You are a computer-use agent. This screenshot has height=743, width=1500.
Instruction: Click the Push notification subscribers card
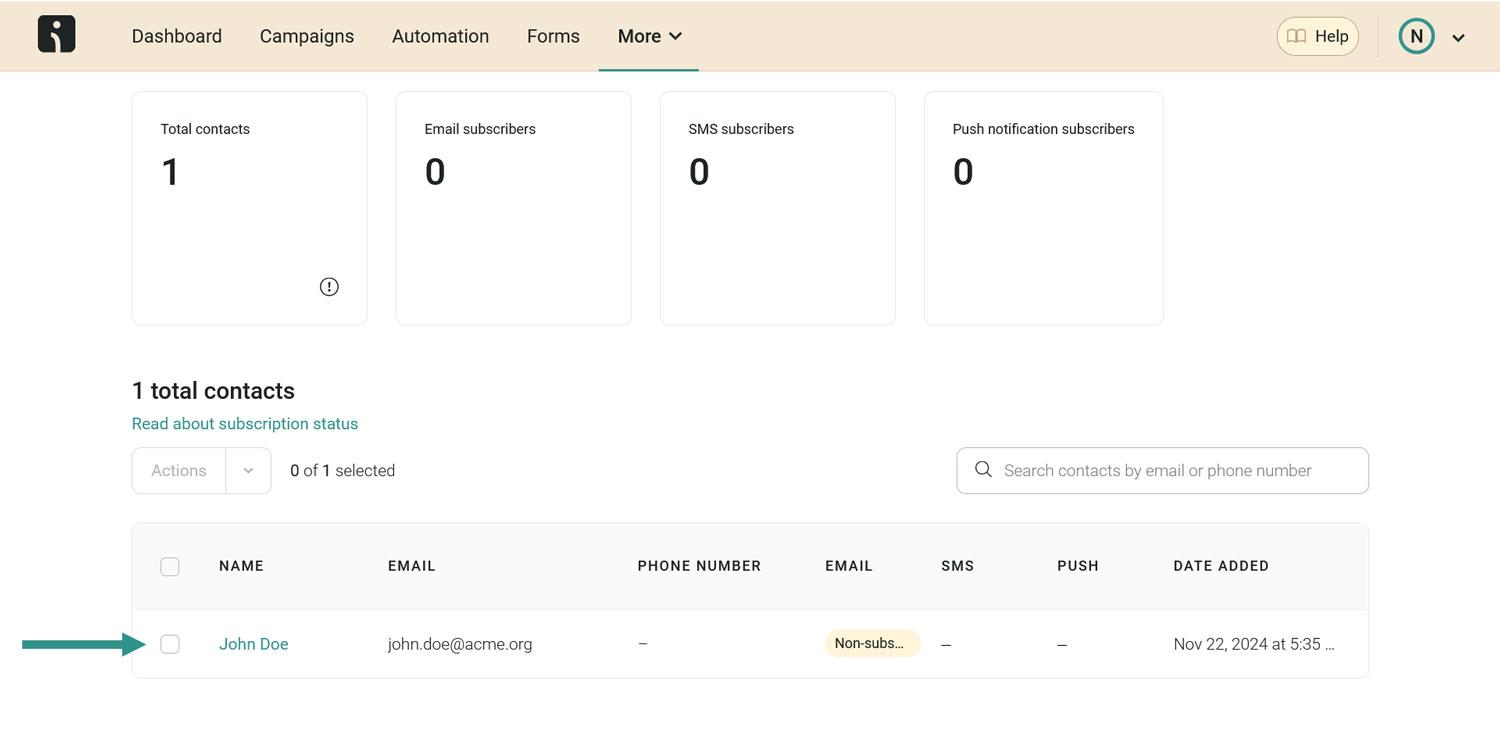pos(1043,208)
